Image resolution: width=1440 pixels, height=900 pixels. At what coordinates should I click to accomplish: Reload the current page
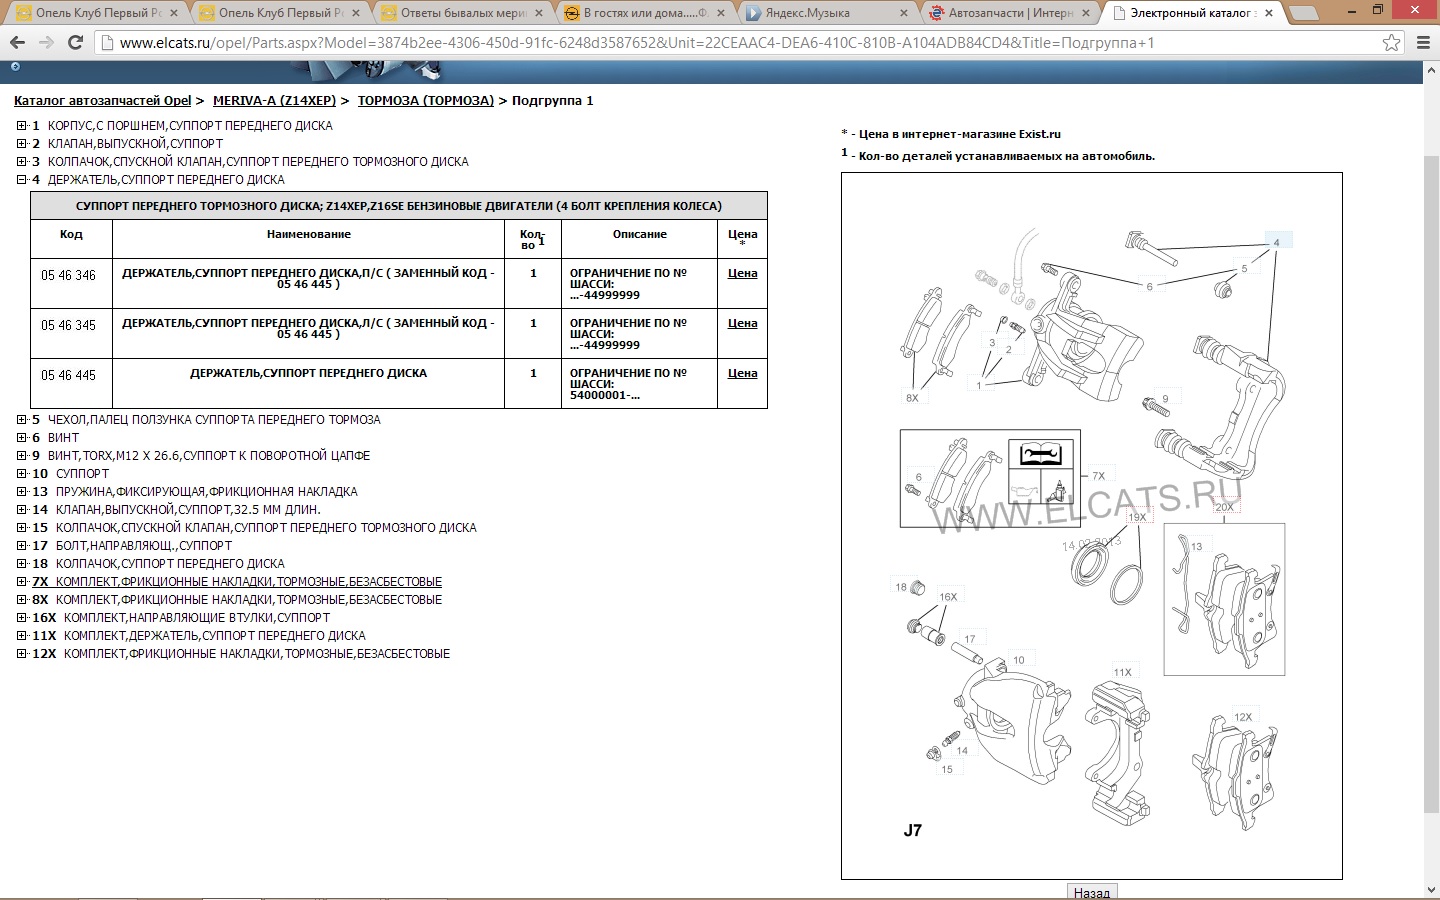click(75, 43)
